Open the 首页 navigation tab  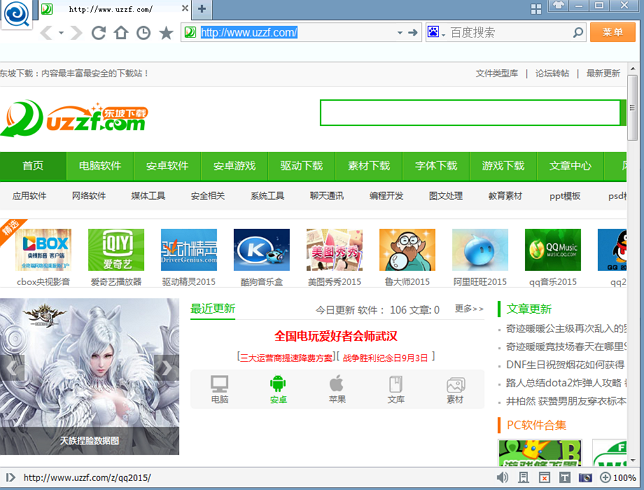33,166
